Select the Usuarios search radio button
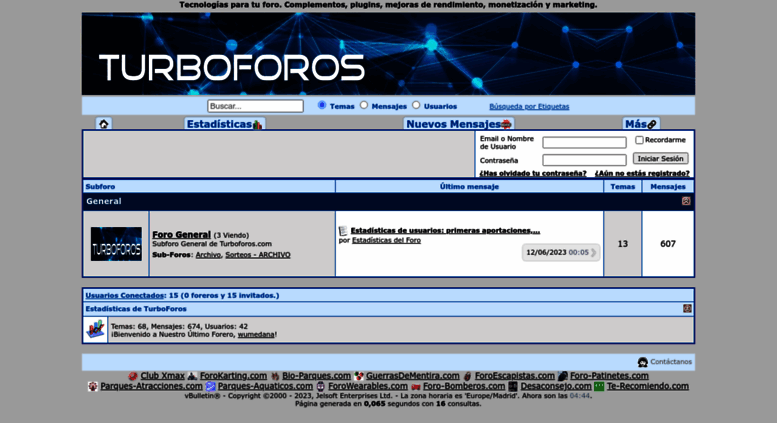This screenshot has width=777, height=423. pyautogui.click(x=416, y=105)
